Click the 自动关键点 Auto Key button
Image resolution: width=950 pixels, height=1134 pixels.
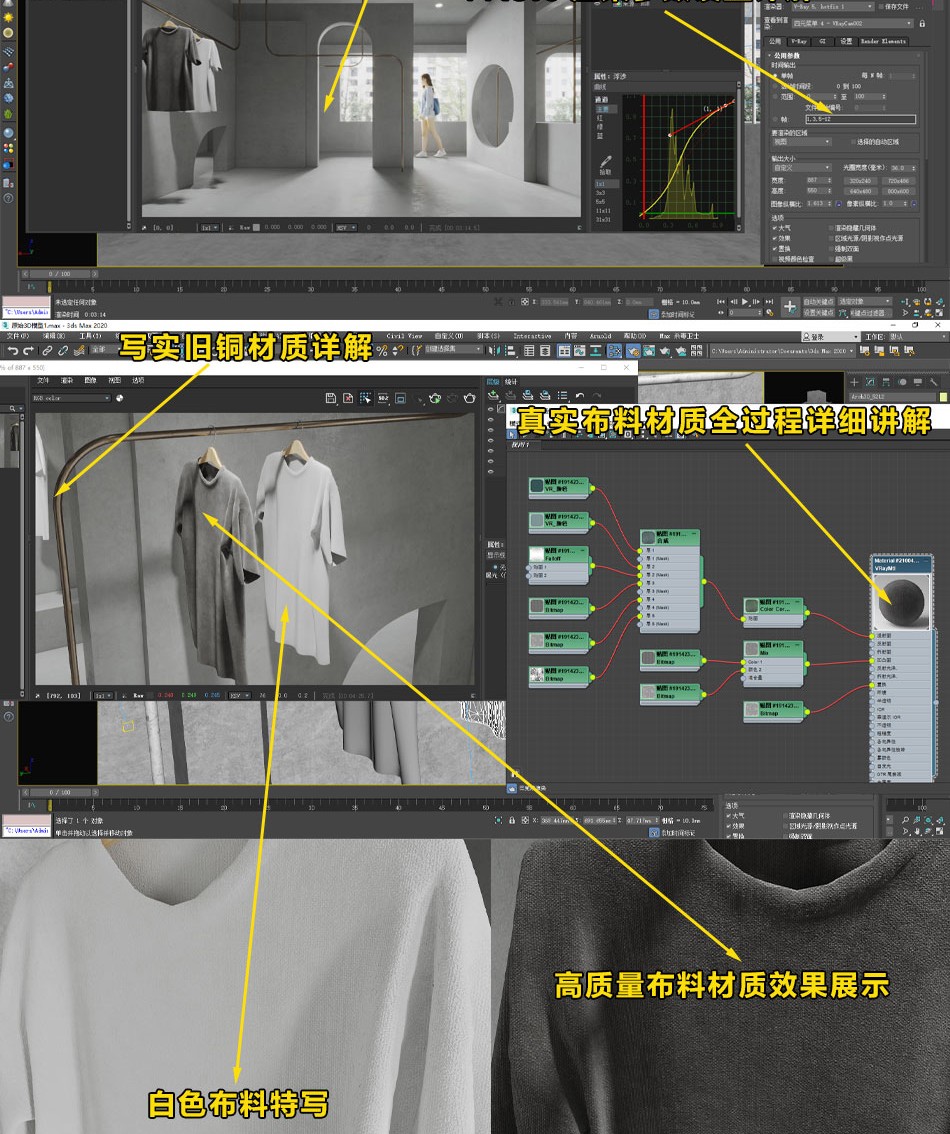click(x=818, y=302)
